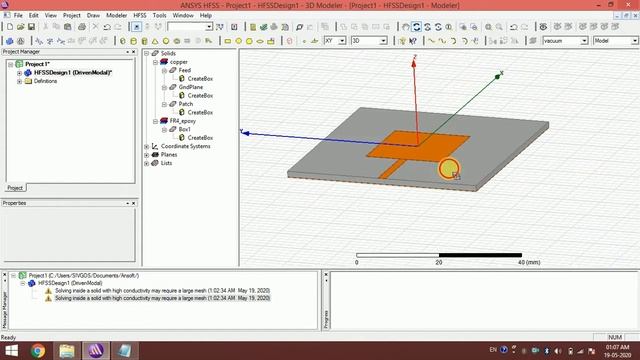Click the Open file folder icon
This screenshot has height=360, width=640.
[20, 27]
